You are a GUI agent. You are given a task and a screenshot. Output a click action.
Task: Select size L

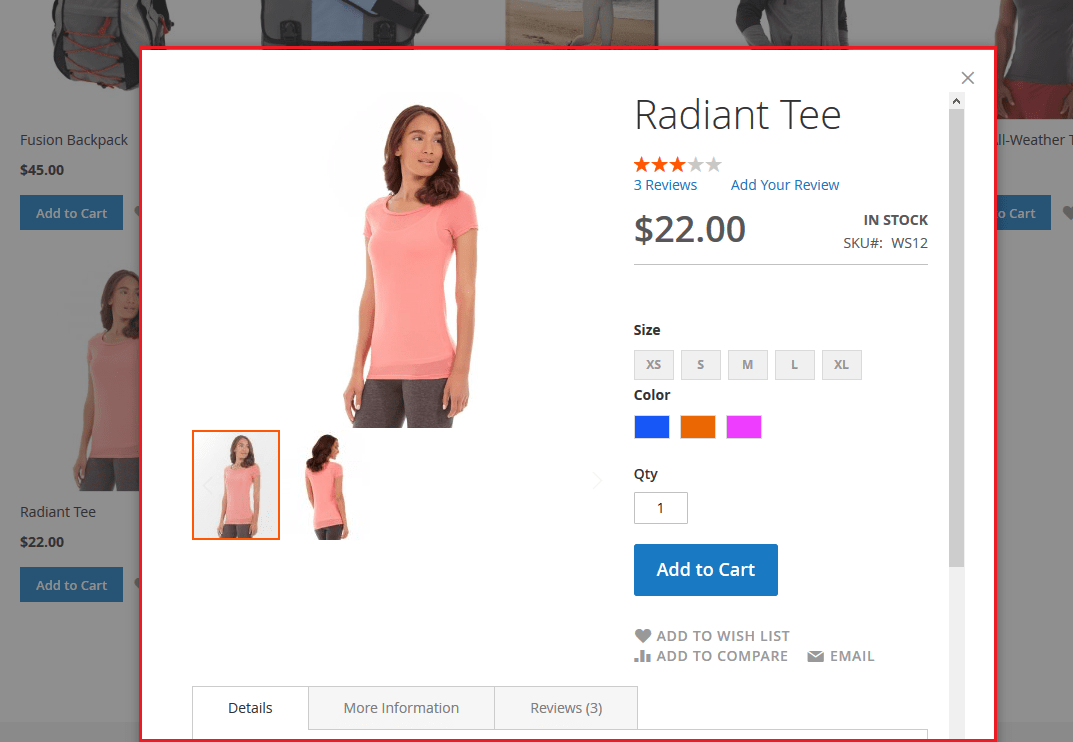tap(794, 365)
